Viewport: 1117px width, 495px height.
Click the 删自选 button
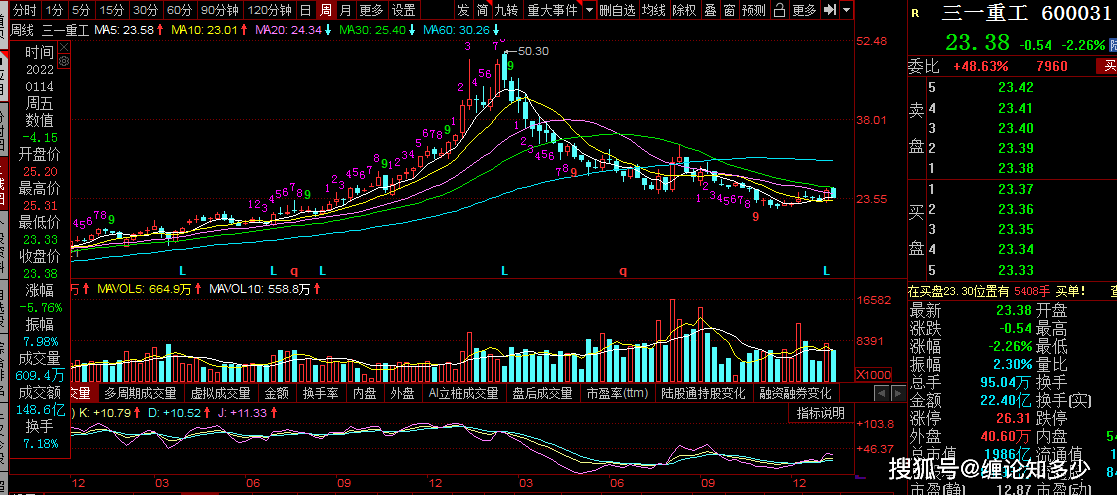pos(617,10)
